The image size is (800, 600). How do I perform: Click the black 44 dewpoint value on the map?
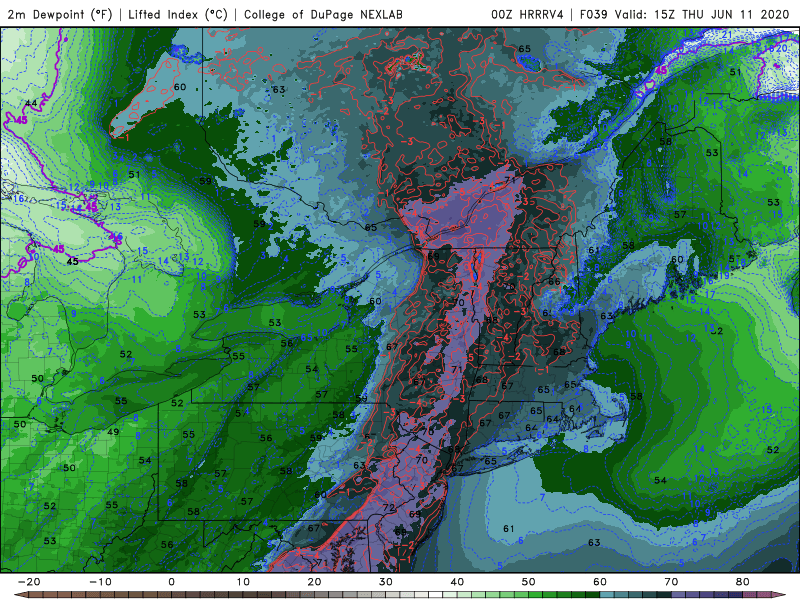31,104
